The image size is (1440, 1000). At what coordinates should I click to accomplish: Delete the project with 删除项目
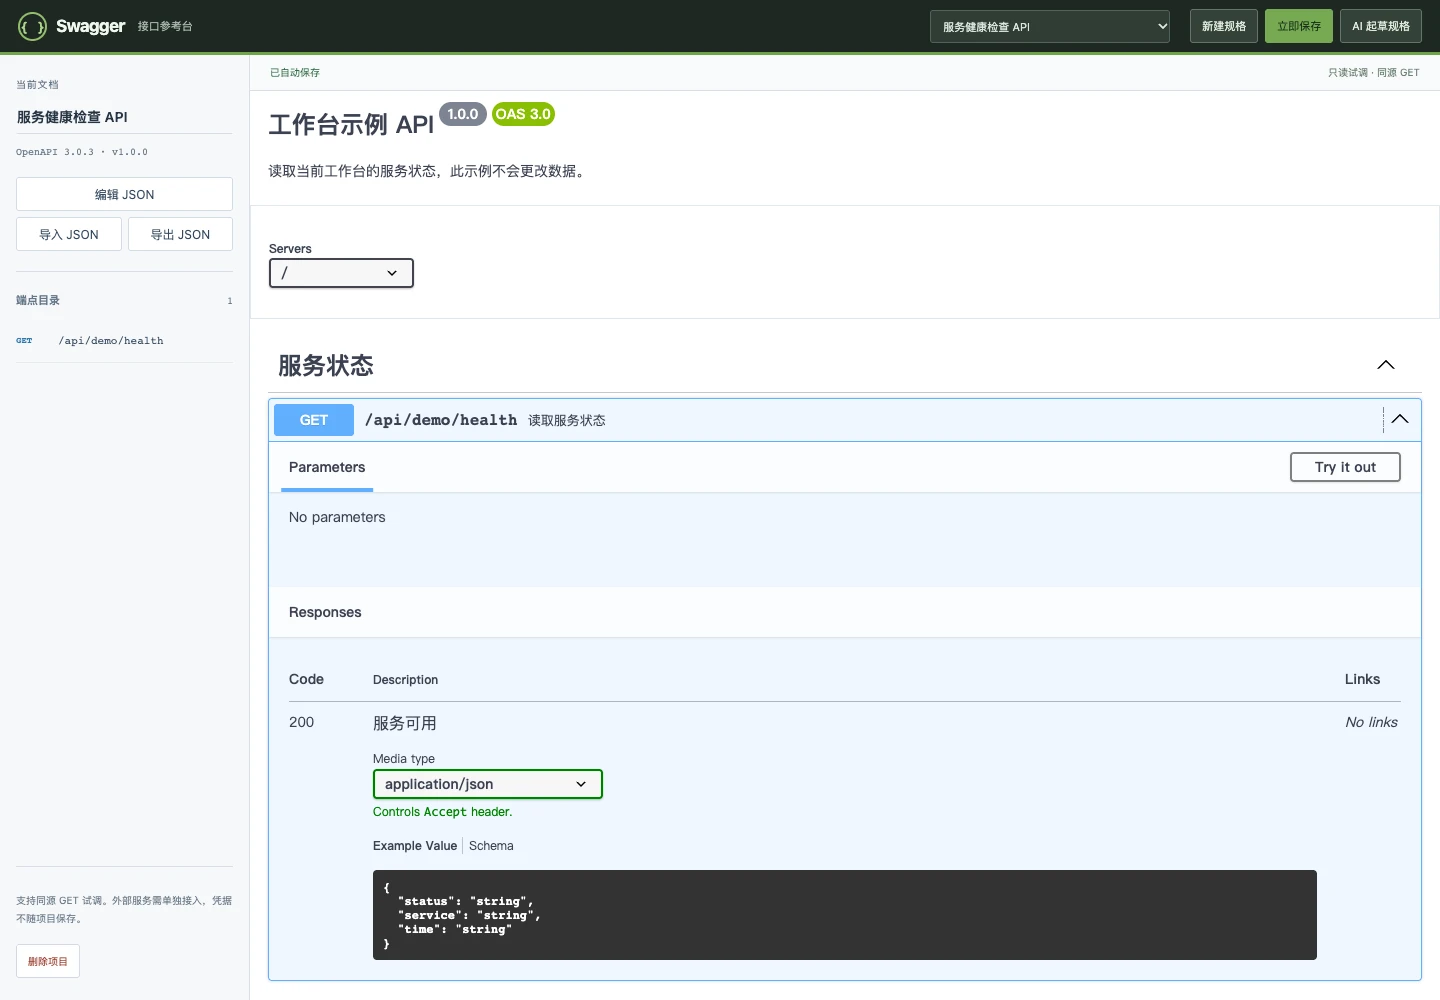point(48,961)
